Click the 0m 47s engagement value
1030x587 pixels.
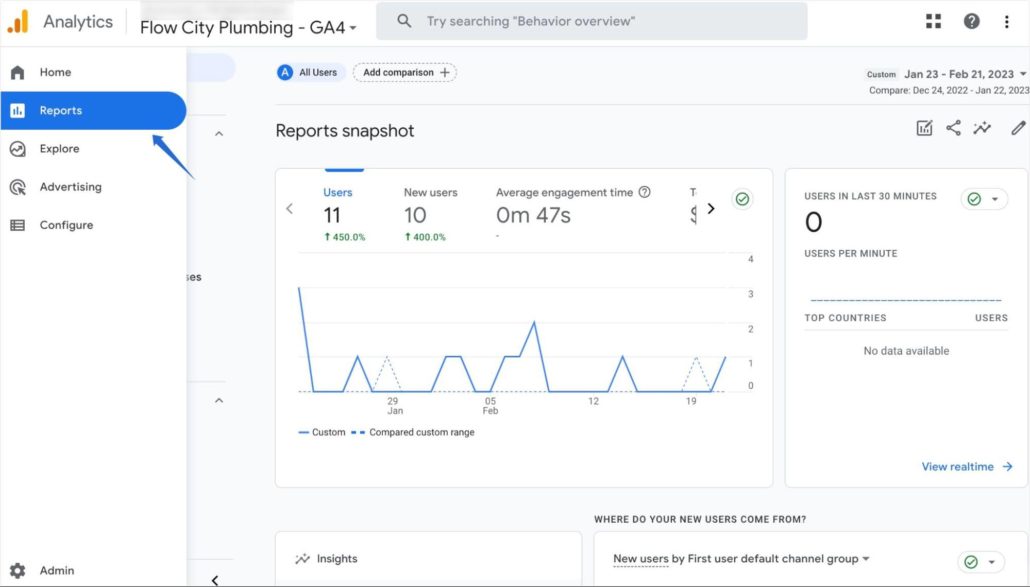click(x=533, y=215)
